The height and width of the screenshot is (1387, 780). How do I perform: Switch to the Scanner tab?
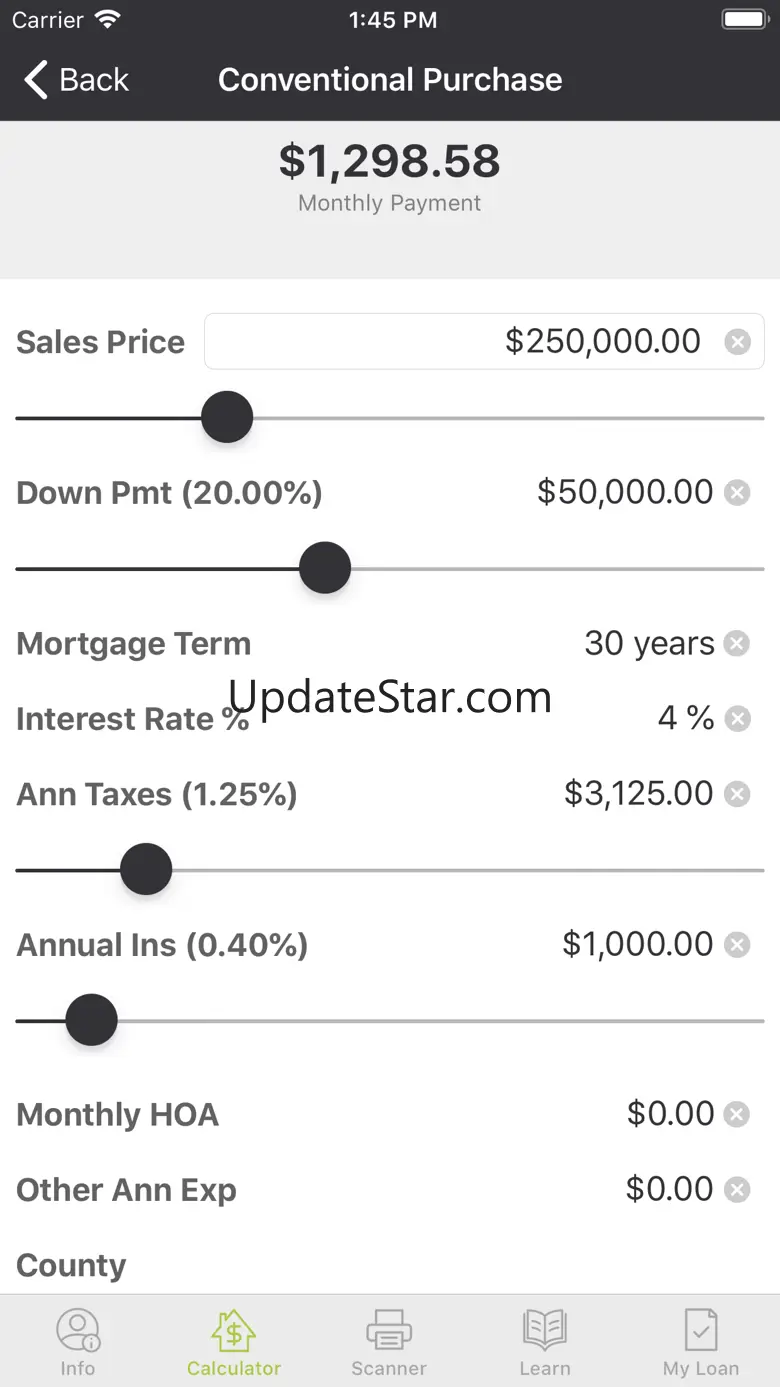[389, 1342]
